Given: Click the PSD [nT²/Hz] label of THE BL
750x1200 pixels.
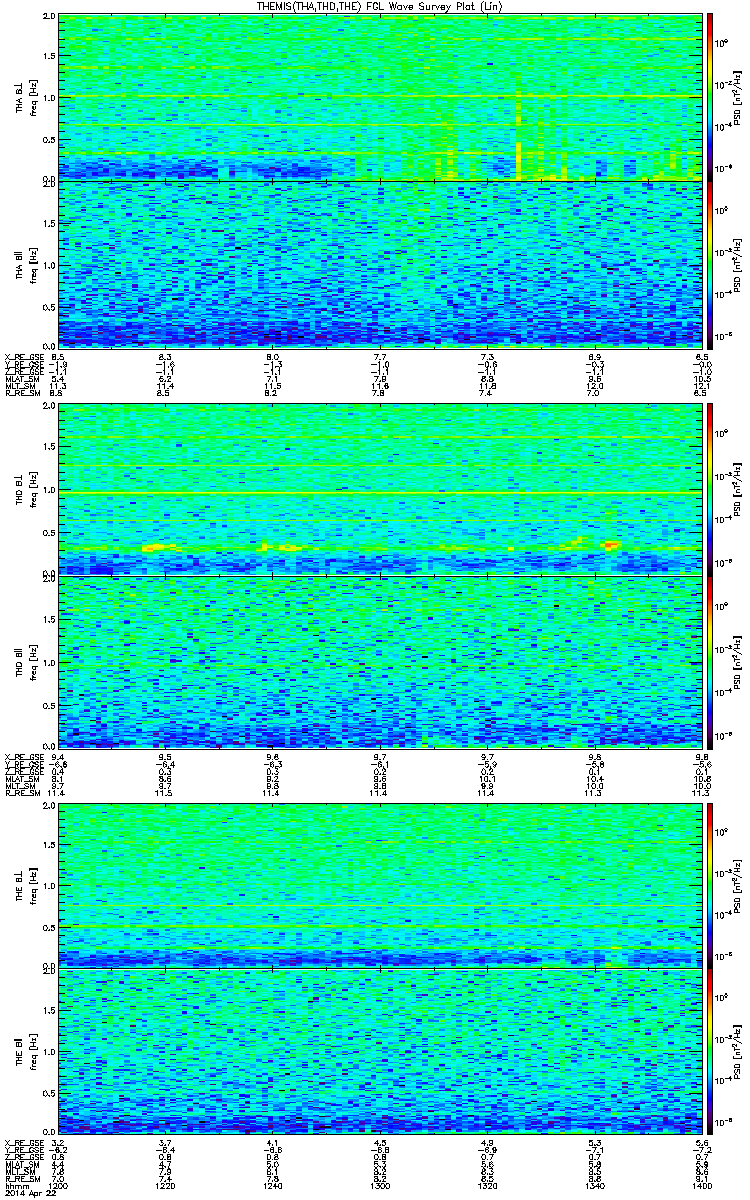Looking at the screenshot, I should click(x=738, y=884).
